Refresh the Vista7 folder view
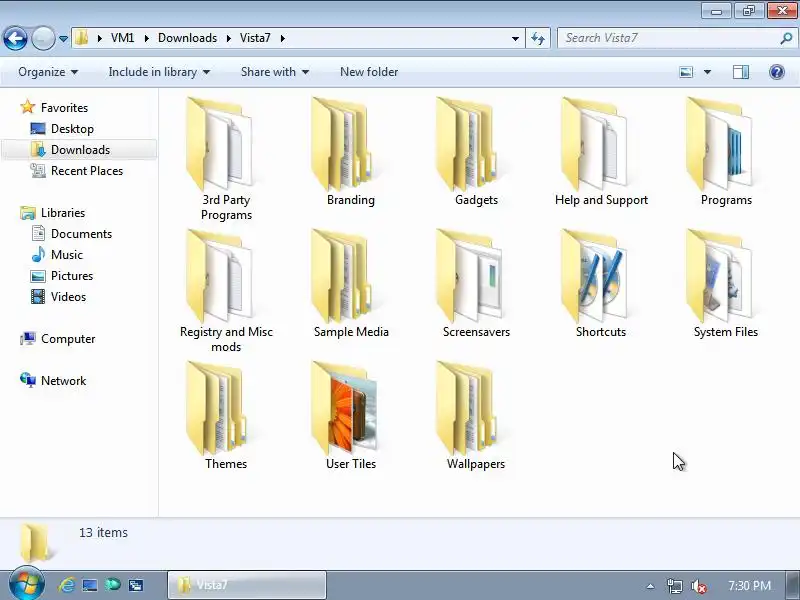Viewport: 800px width, 600px height. [538, 38]
